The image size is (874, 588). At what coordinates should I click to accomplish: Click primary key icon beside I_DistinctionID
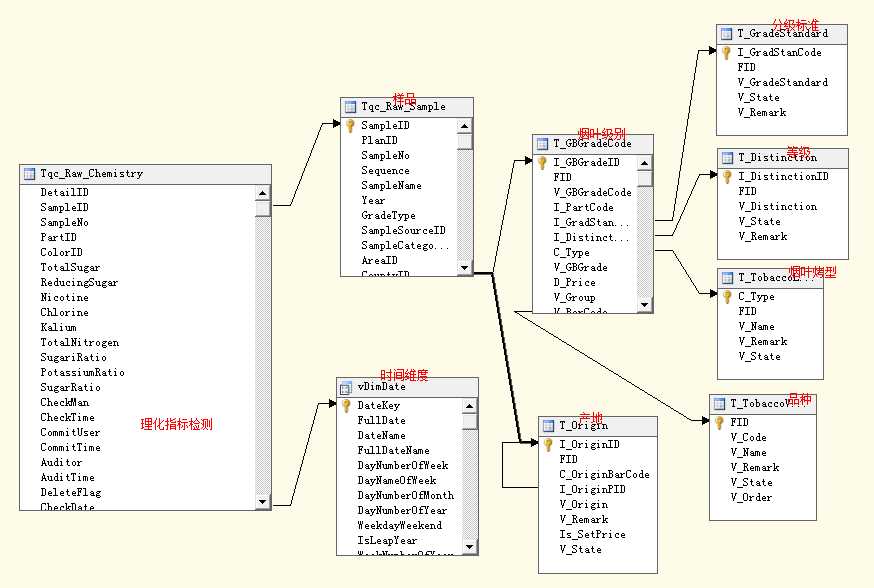point(727,177)
